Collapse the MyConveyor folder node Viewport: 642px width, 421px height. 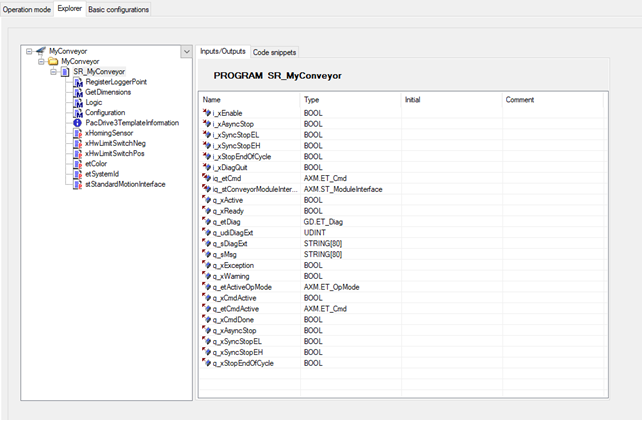click(x=41, y=61)
